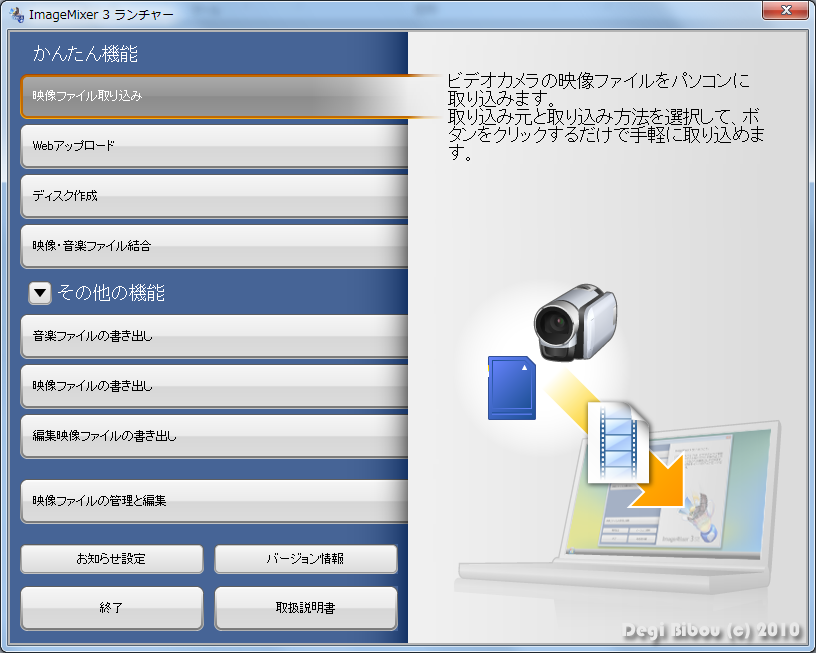Open 映像ファイルの管理と編集
The image size is (816, 653).
[x=214, y=501]
